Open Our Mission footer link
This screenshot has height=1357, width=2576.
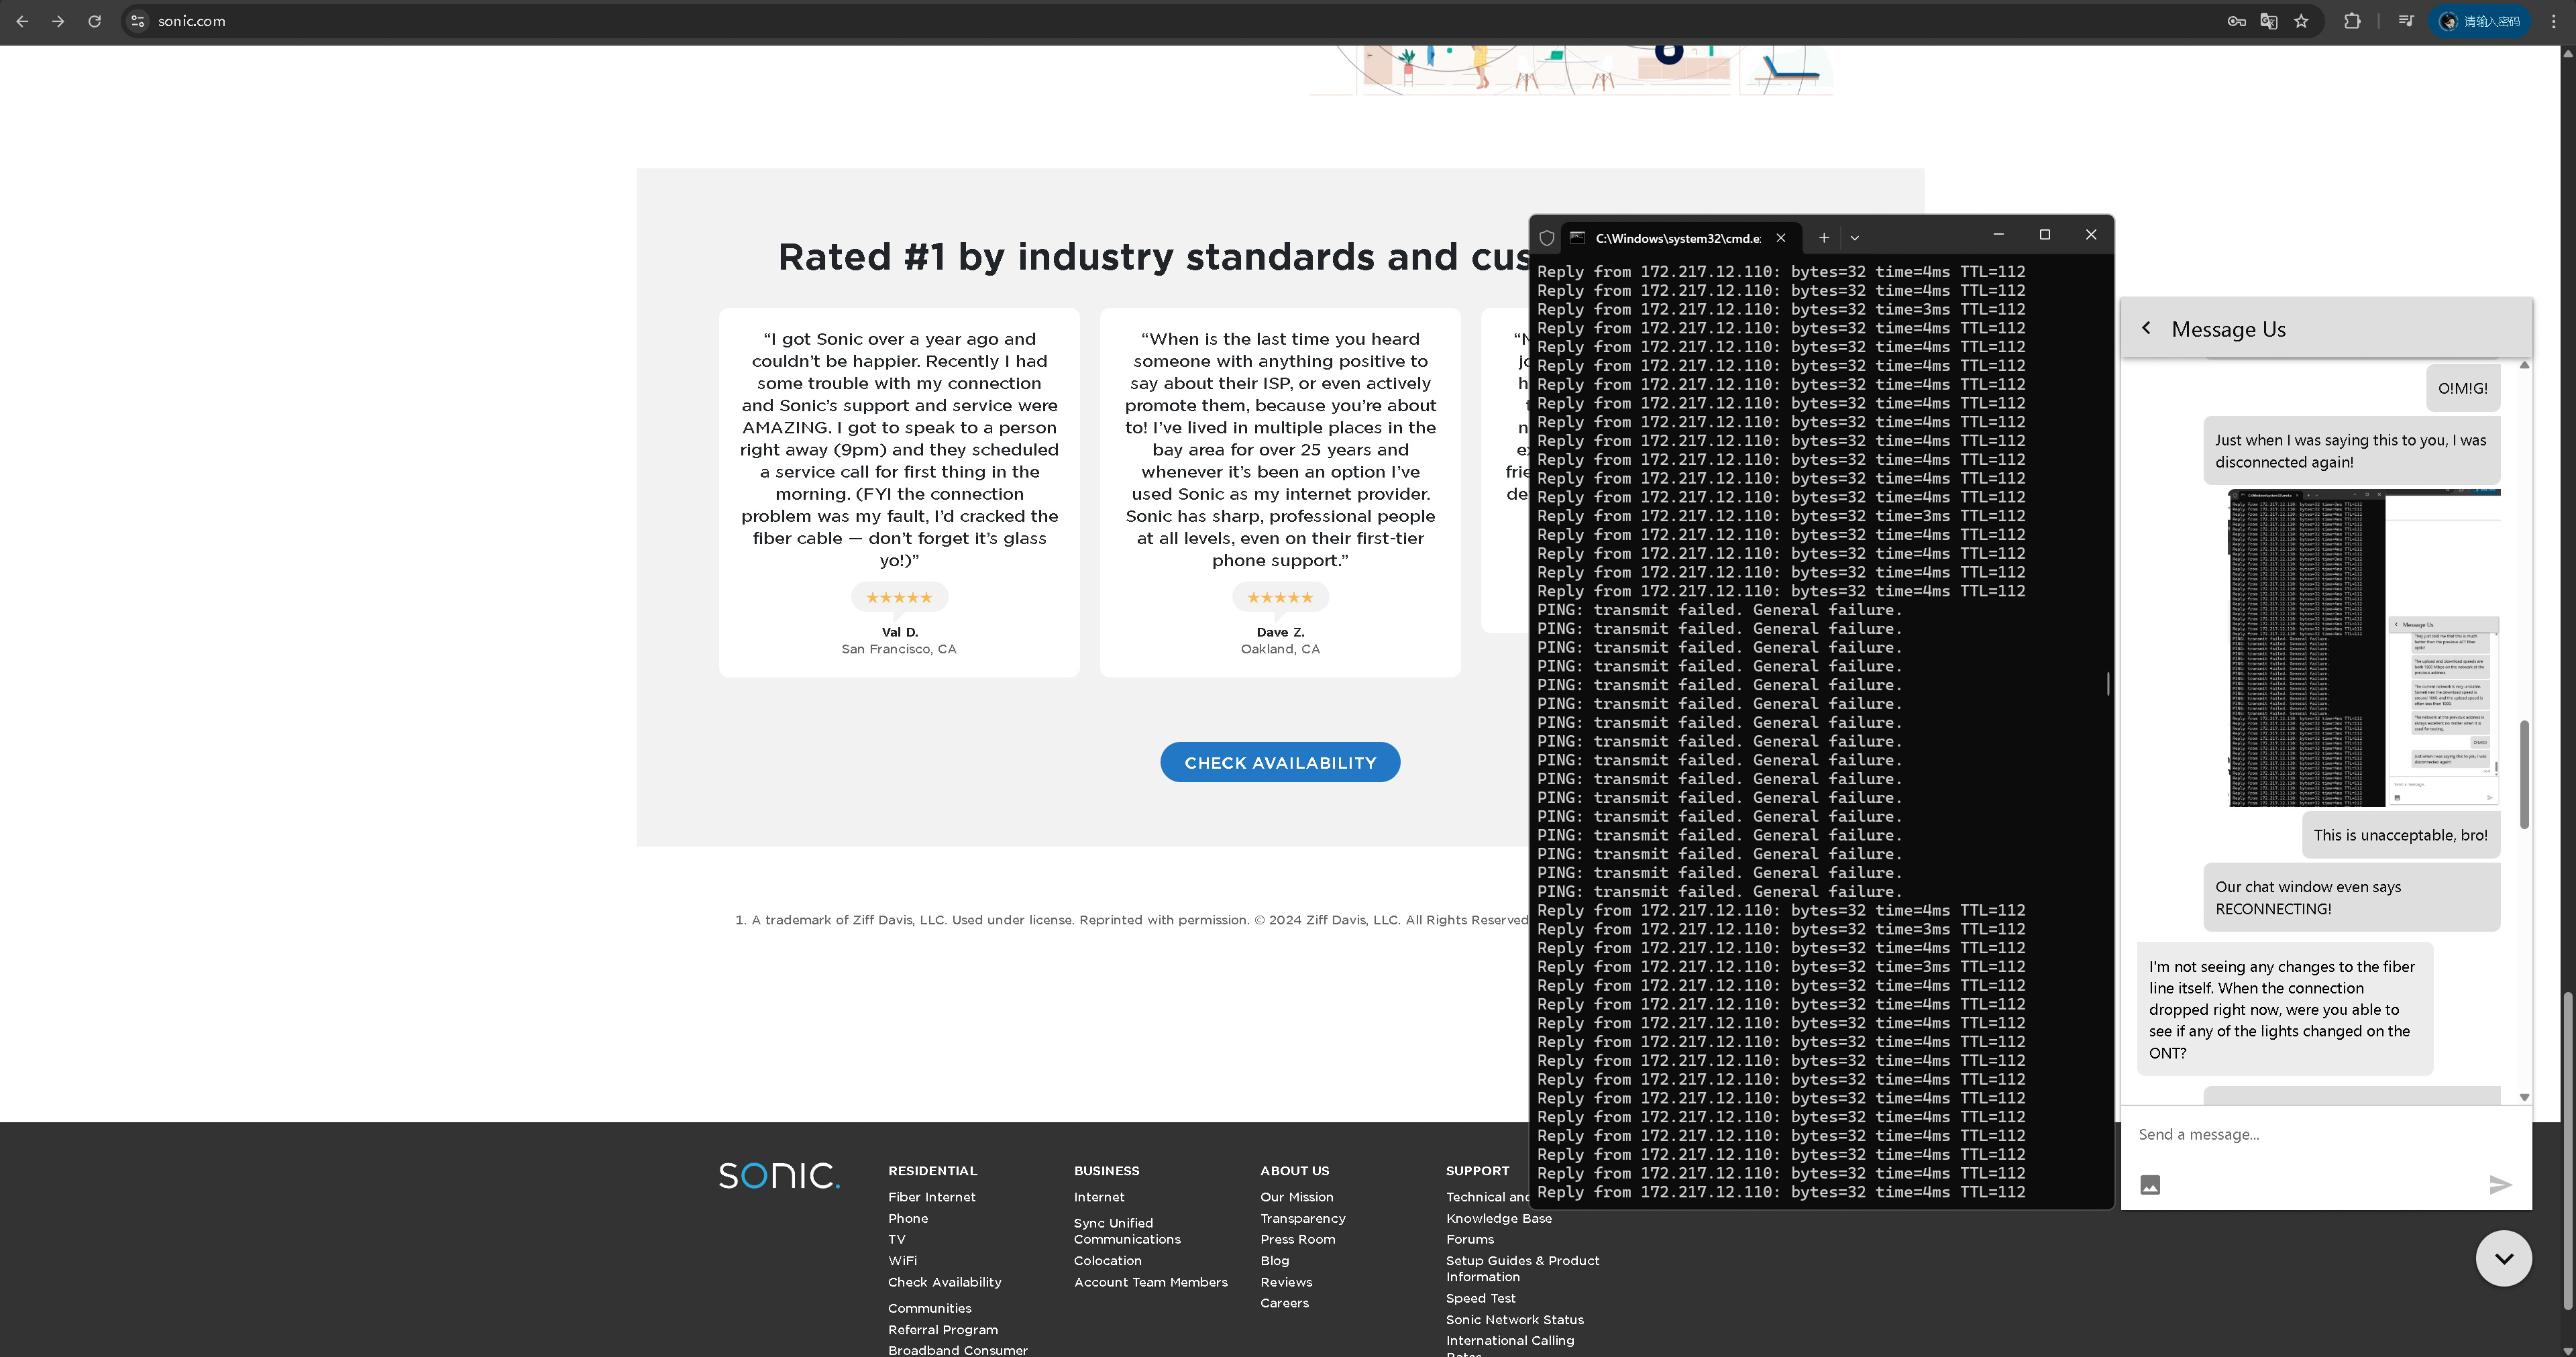click(x=1296, y=1197)
